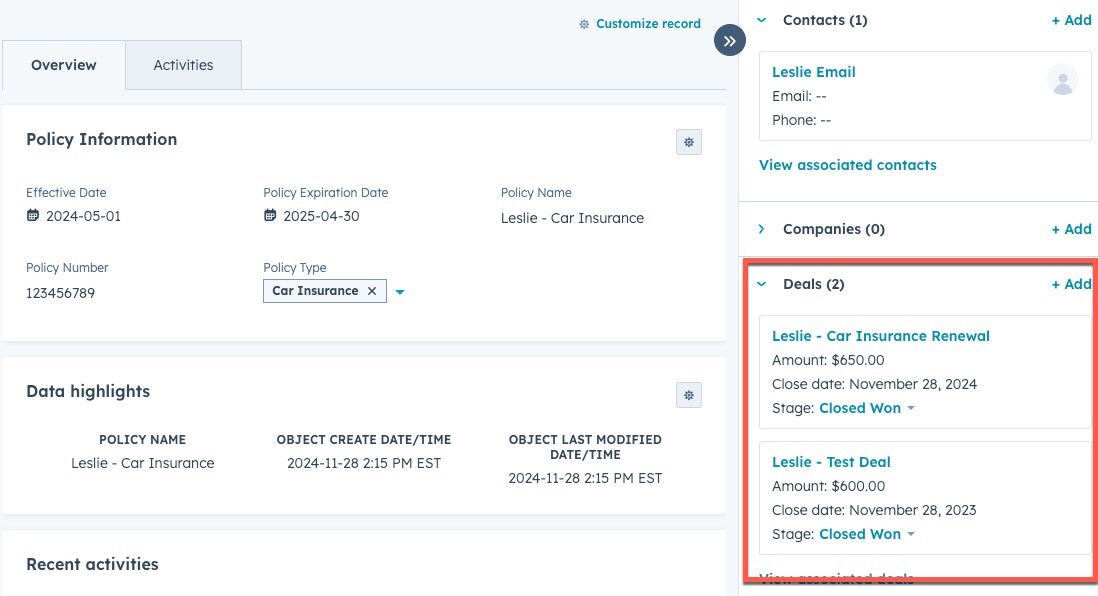The image size is (1098, 596).
Task: Remove the Car Insurance policy type tag
Action: (372, 291)
